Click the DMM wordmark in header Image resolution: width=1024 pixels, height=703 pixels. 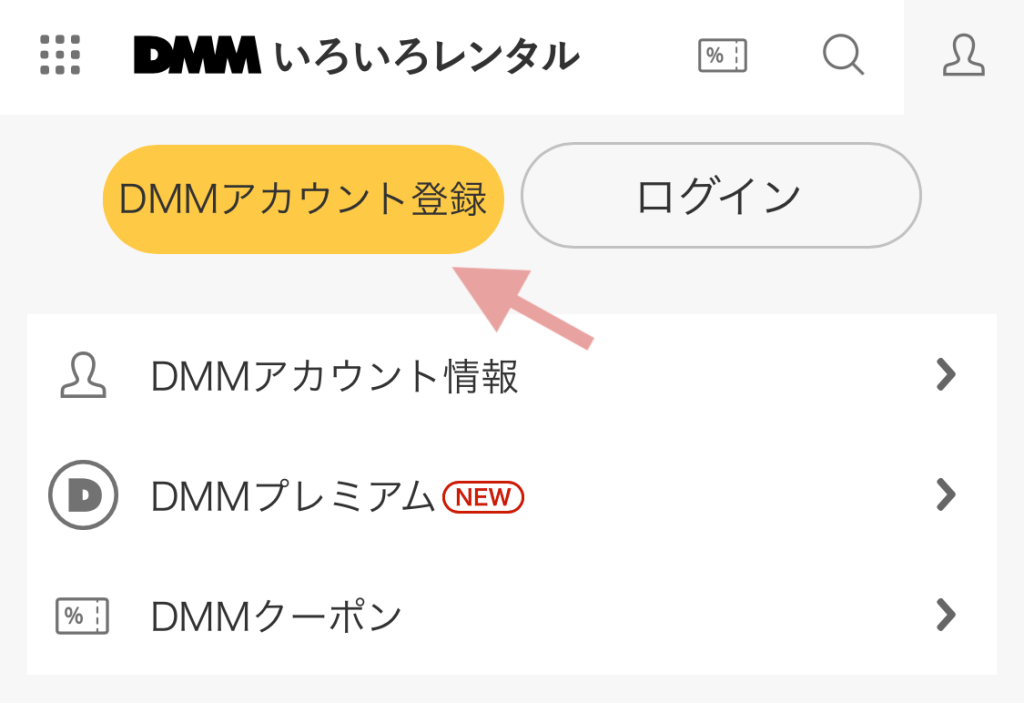point(197,55)
